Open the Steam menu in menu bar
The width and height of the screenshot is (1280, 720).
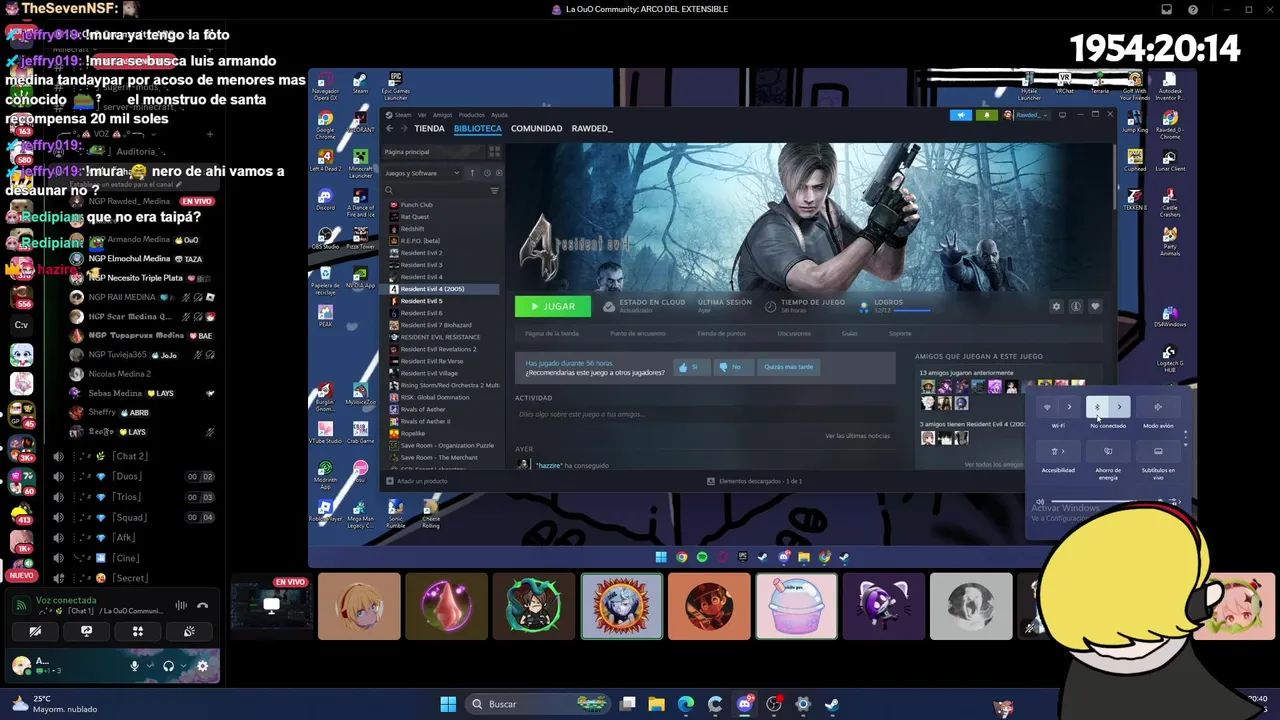(403, 115)
